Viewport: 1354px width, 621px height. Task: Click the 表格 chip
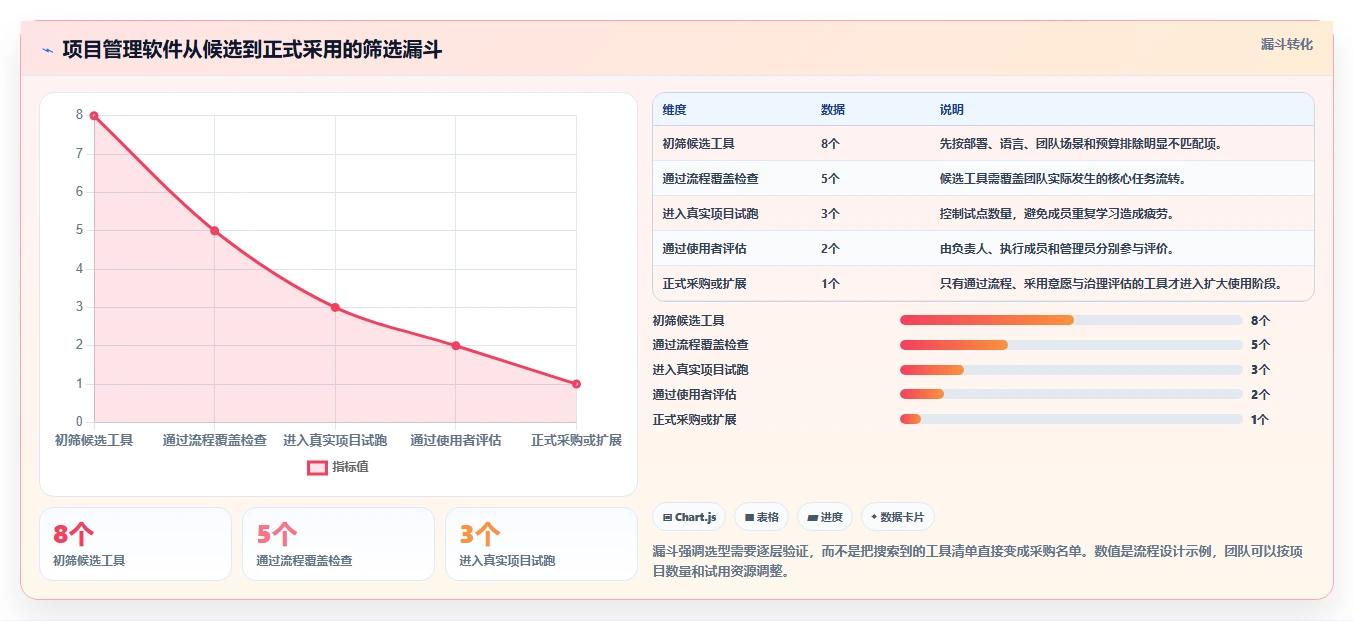click(761, 517)
